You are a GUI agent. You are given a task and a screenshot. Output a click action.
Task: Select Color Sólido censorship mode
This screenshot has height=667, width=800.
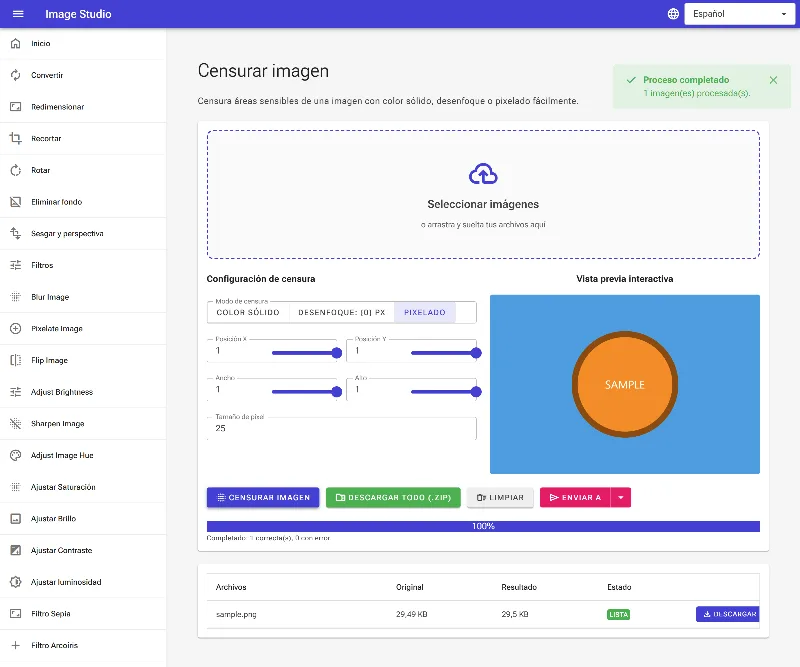248,312
